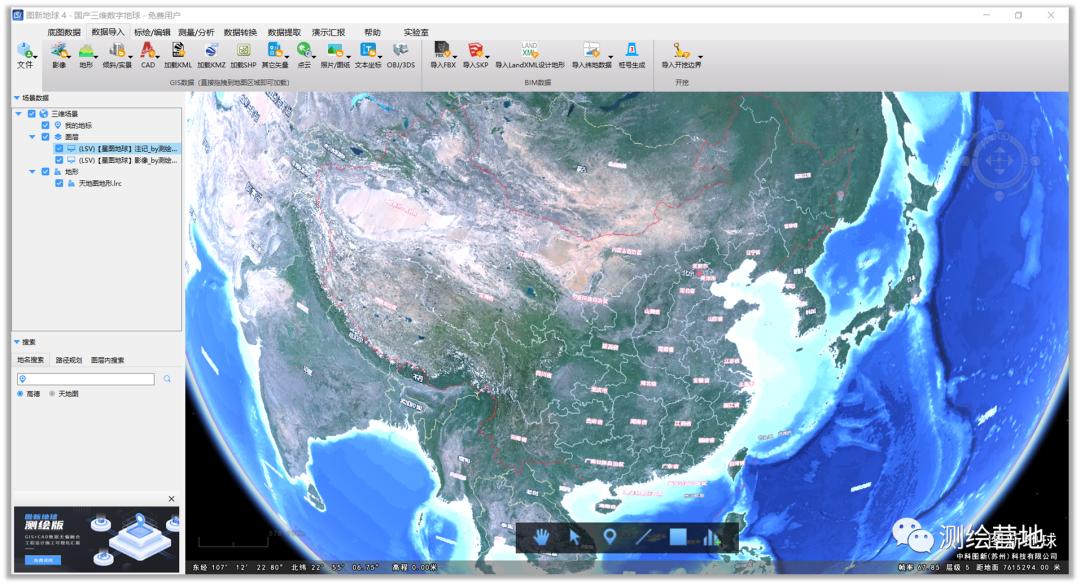Select the placemark pin tool
Image resolution: width=1080 pixels, height=585 pixels.
point(609,537)
